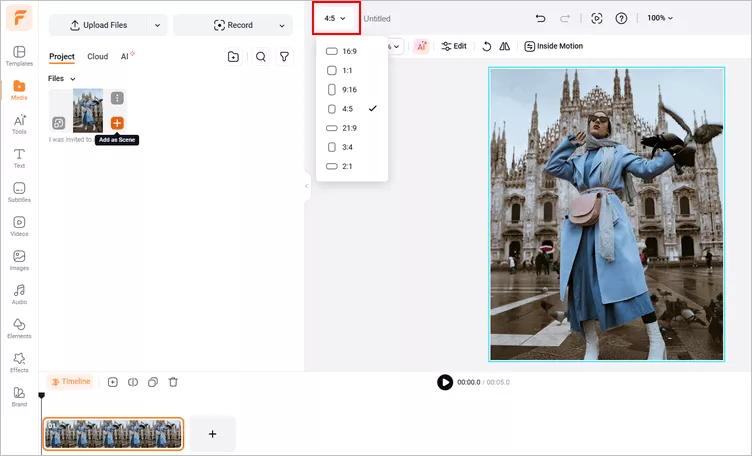The width and height of the screenshot is (752, 456).
Task: Click the Upload Files button
Action: [98, 25]
